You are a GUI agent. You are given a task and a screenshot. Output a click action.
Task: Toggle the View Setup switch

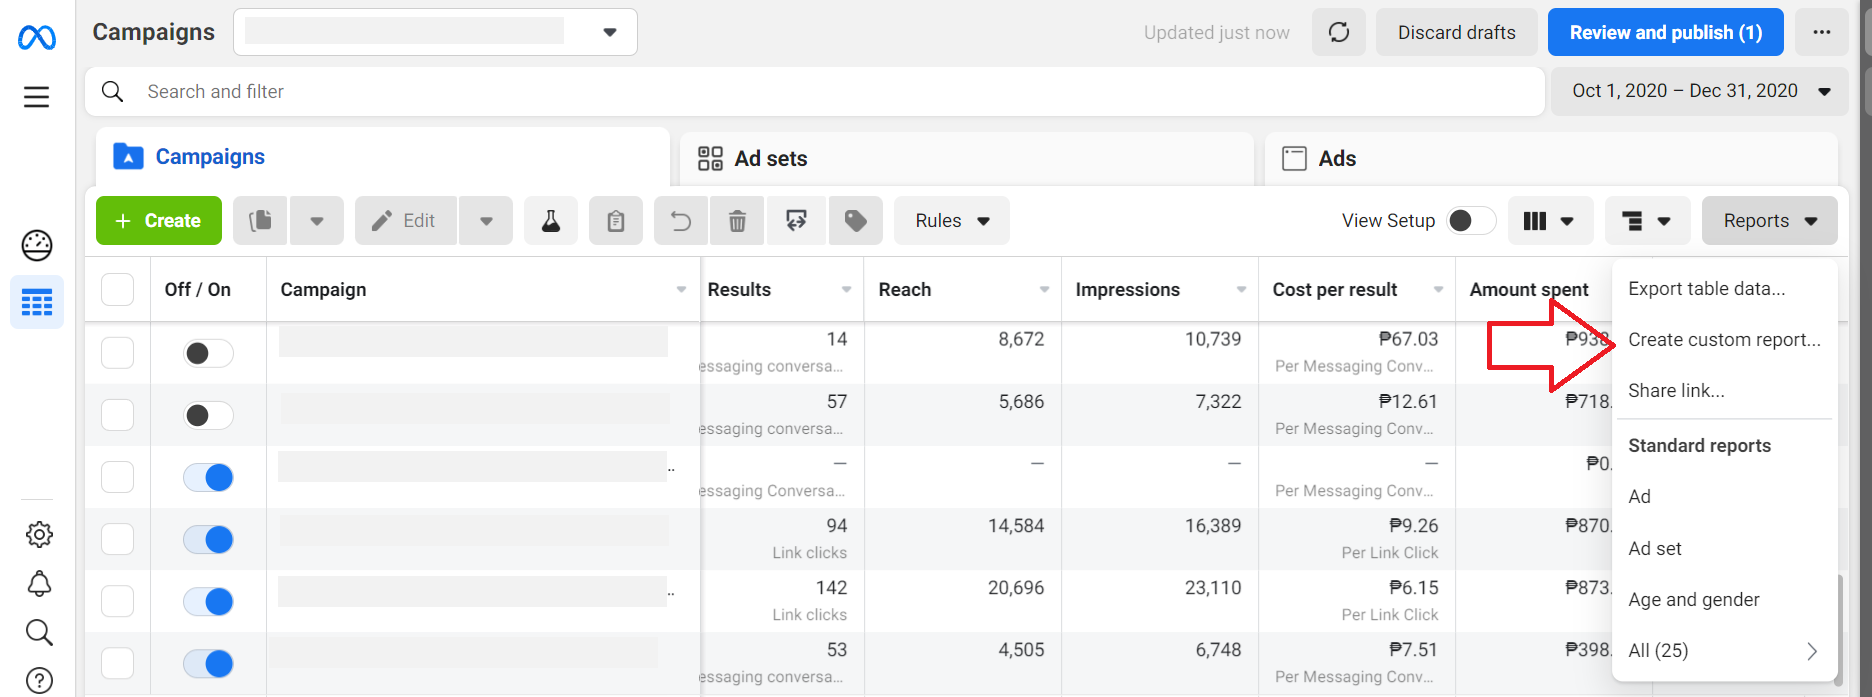point(1471,221)
